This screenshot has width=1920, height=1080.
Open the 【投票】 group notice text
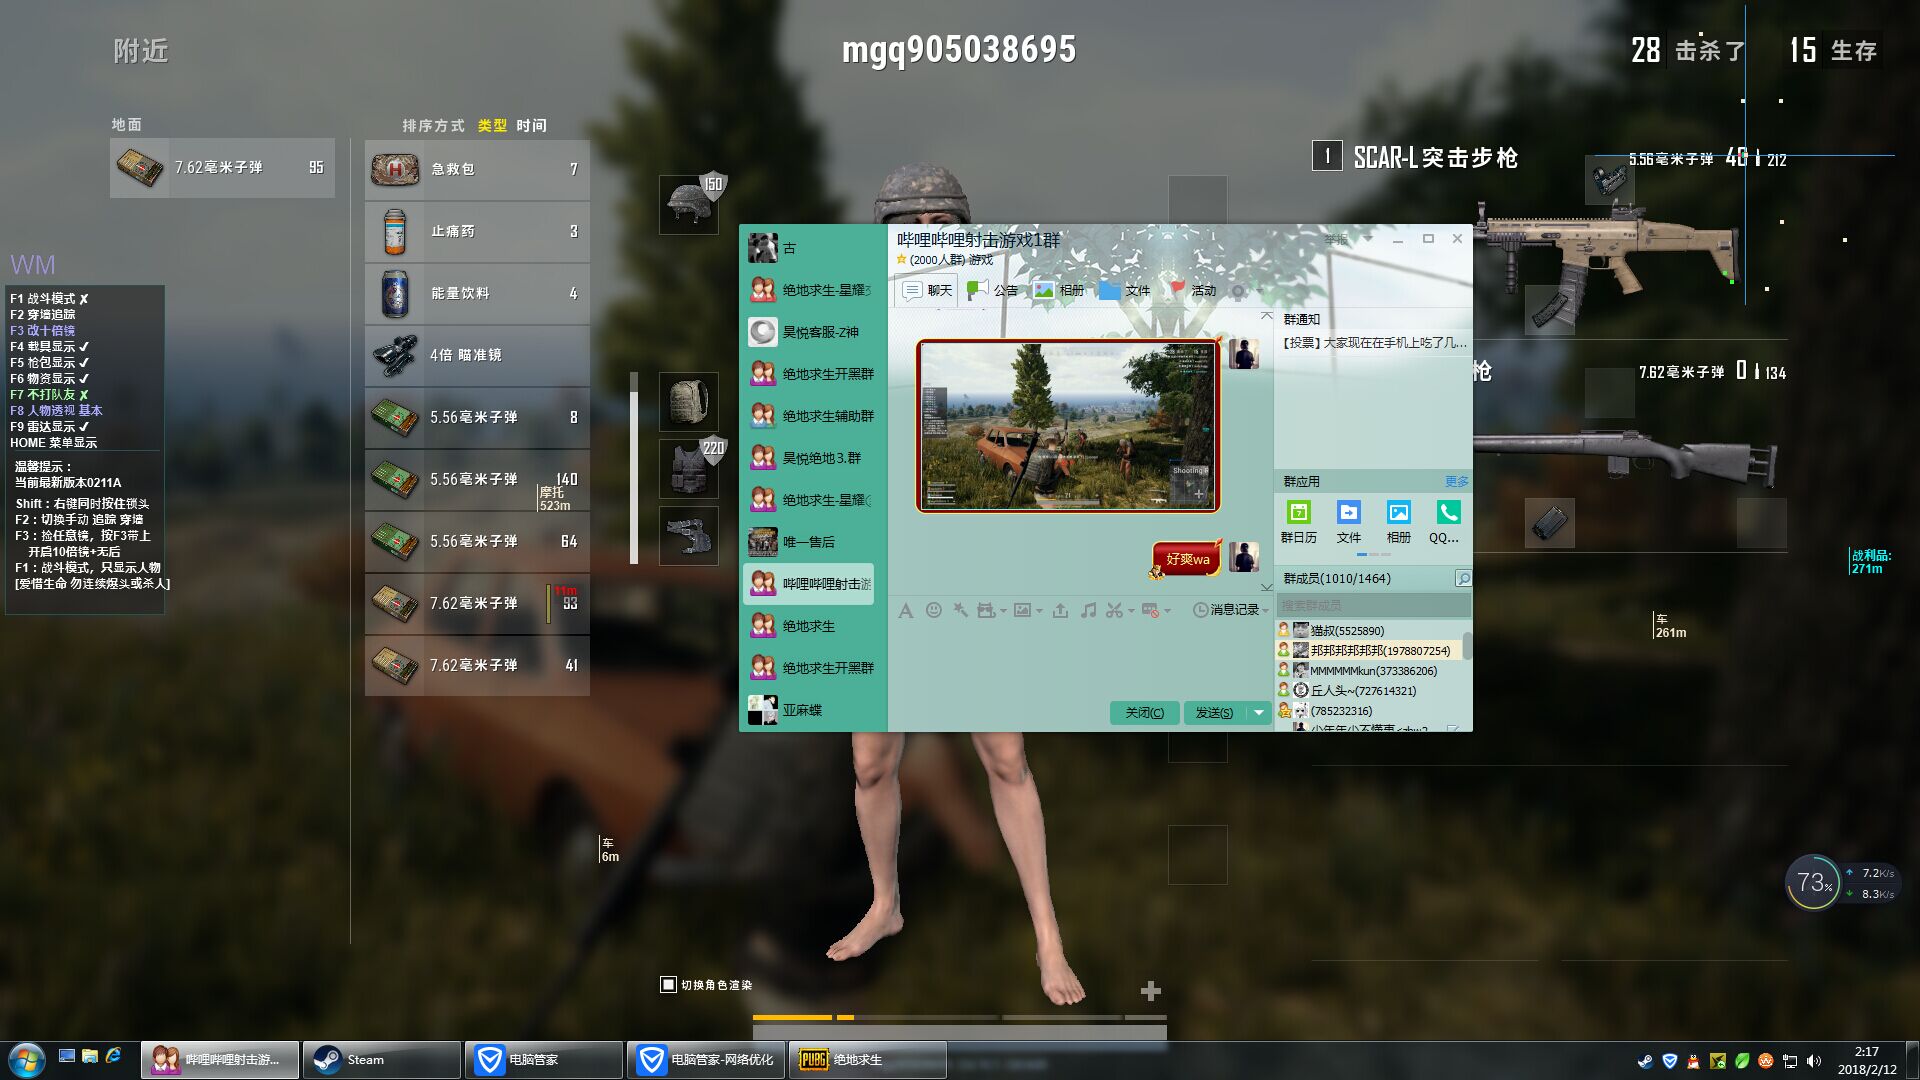pyautogui.click(x=1375, y=342)
